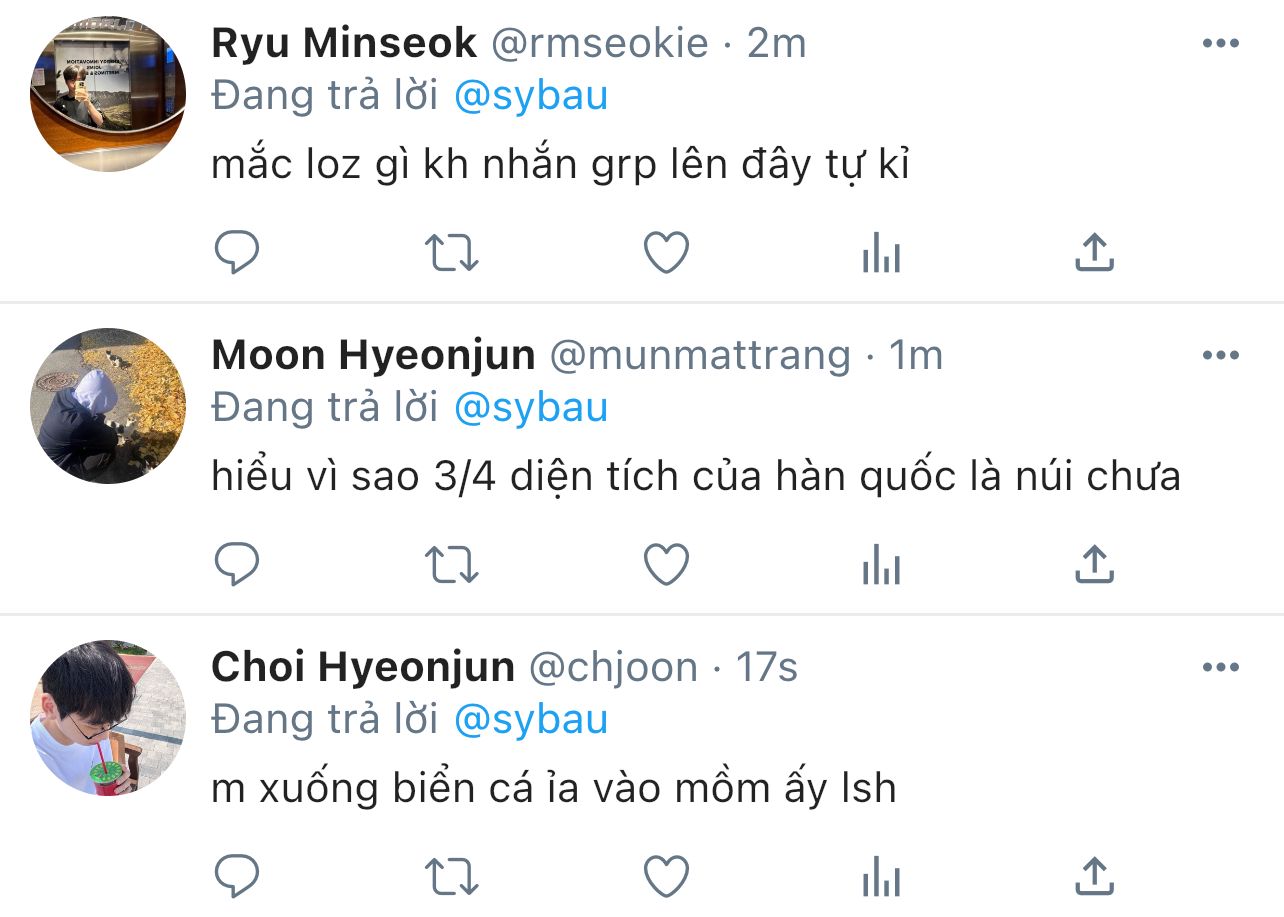View analytics for Choi Hyeonjun's tweet
The width and height of the screenshot is (1284, 917).
(881, 878)
